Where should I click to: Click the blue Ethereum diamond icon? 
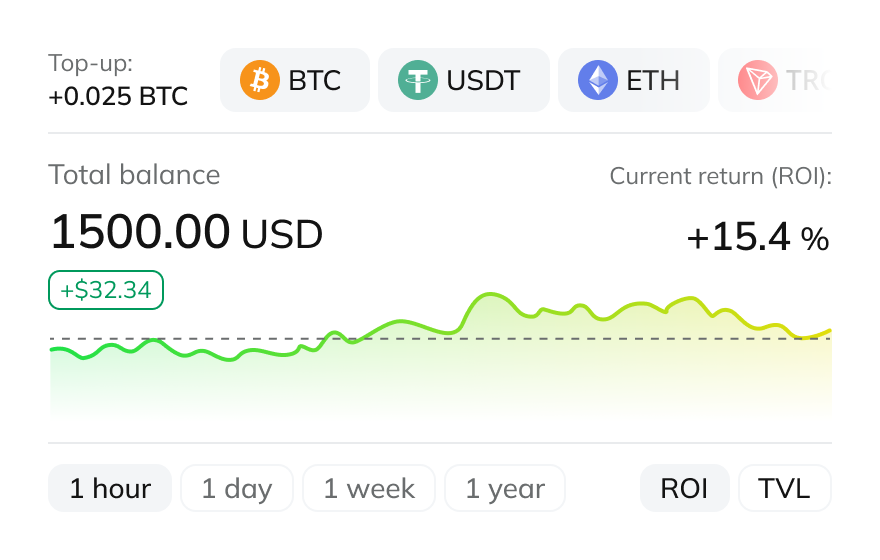(x=598, y=80)
